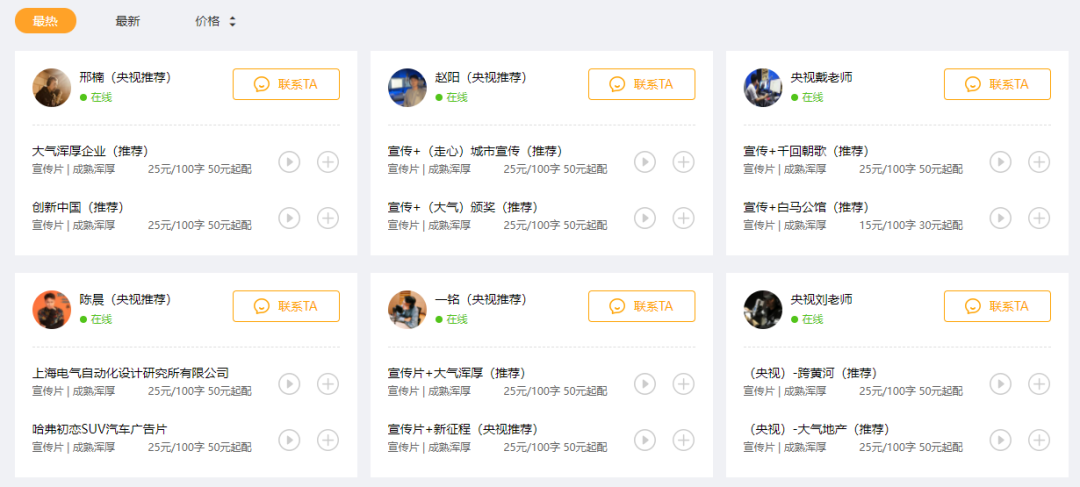This screenshot has width=1080, height=487.
Task: Play 宣传片+新征程 voice sample
Action: (645, 439)
